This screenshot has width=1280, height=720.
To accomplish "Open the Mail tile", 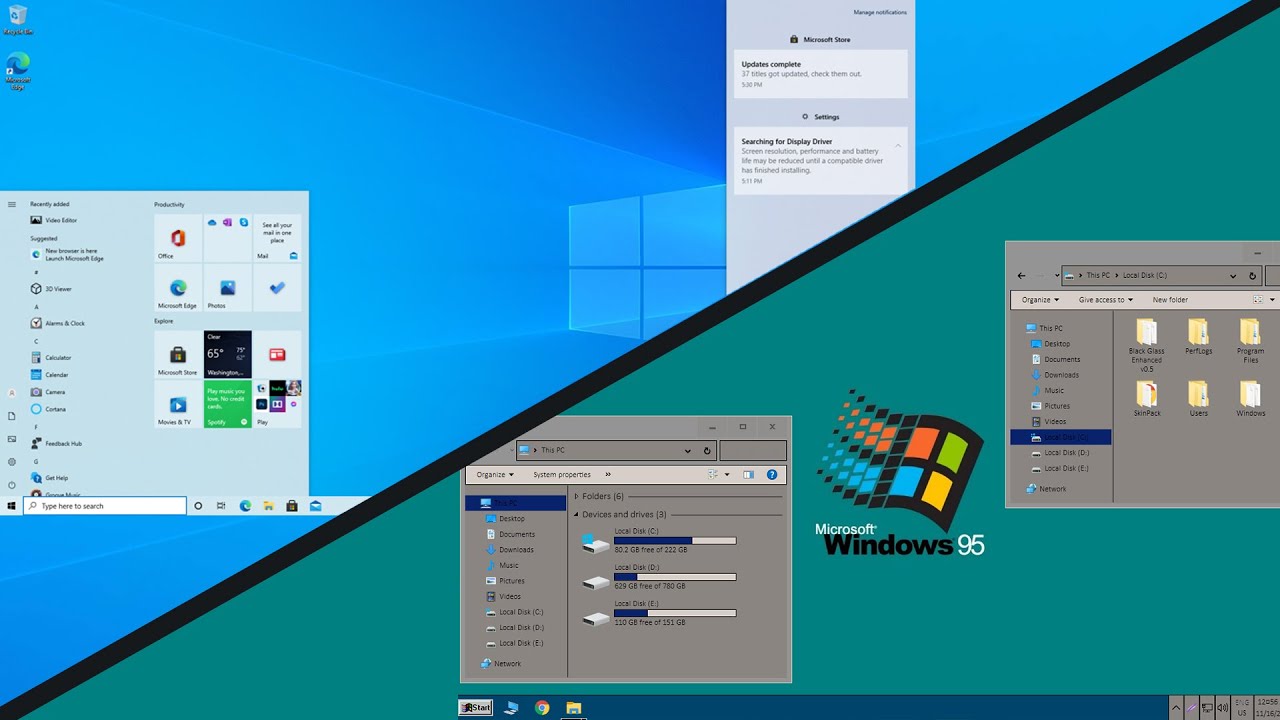I will [277, 238].
